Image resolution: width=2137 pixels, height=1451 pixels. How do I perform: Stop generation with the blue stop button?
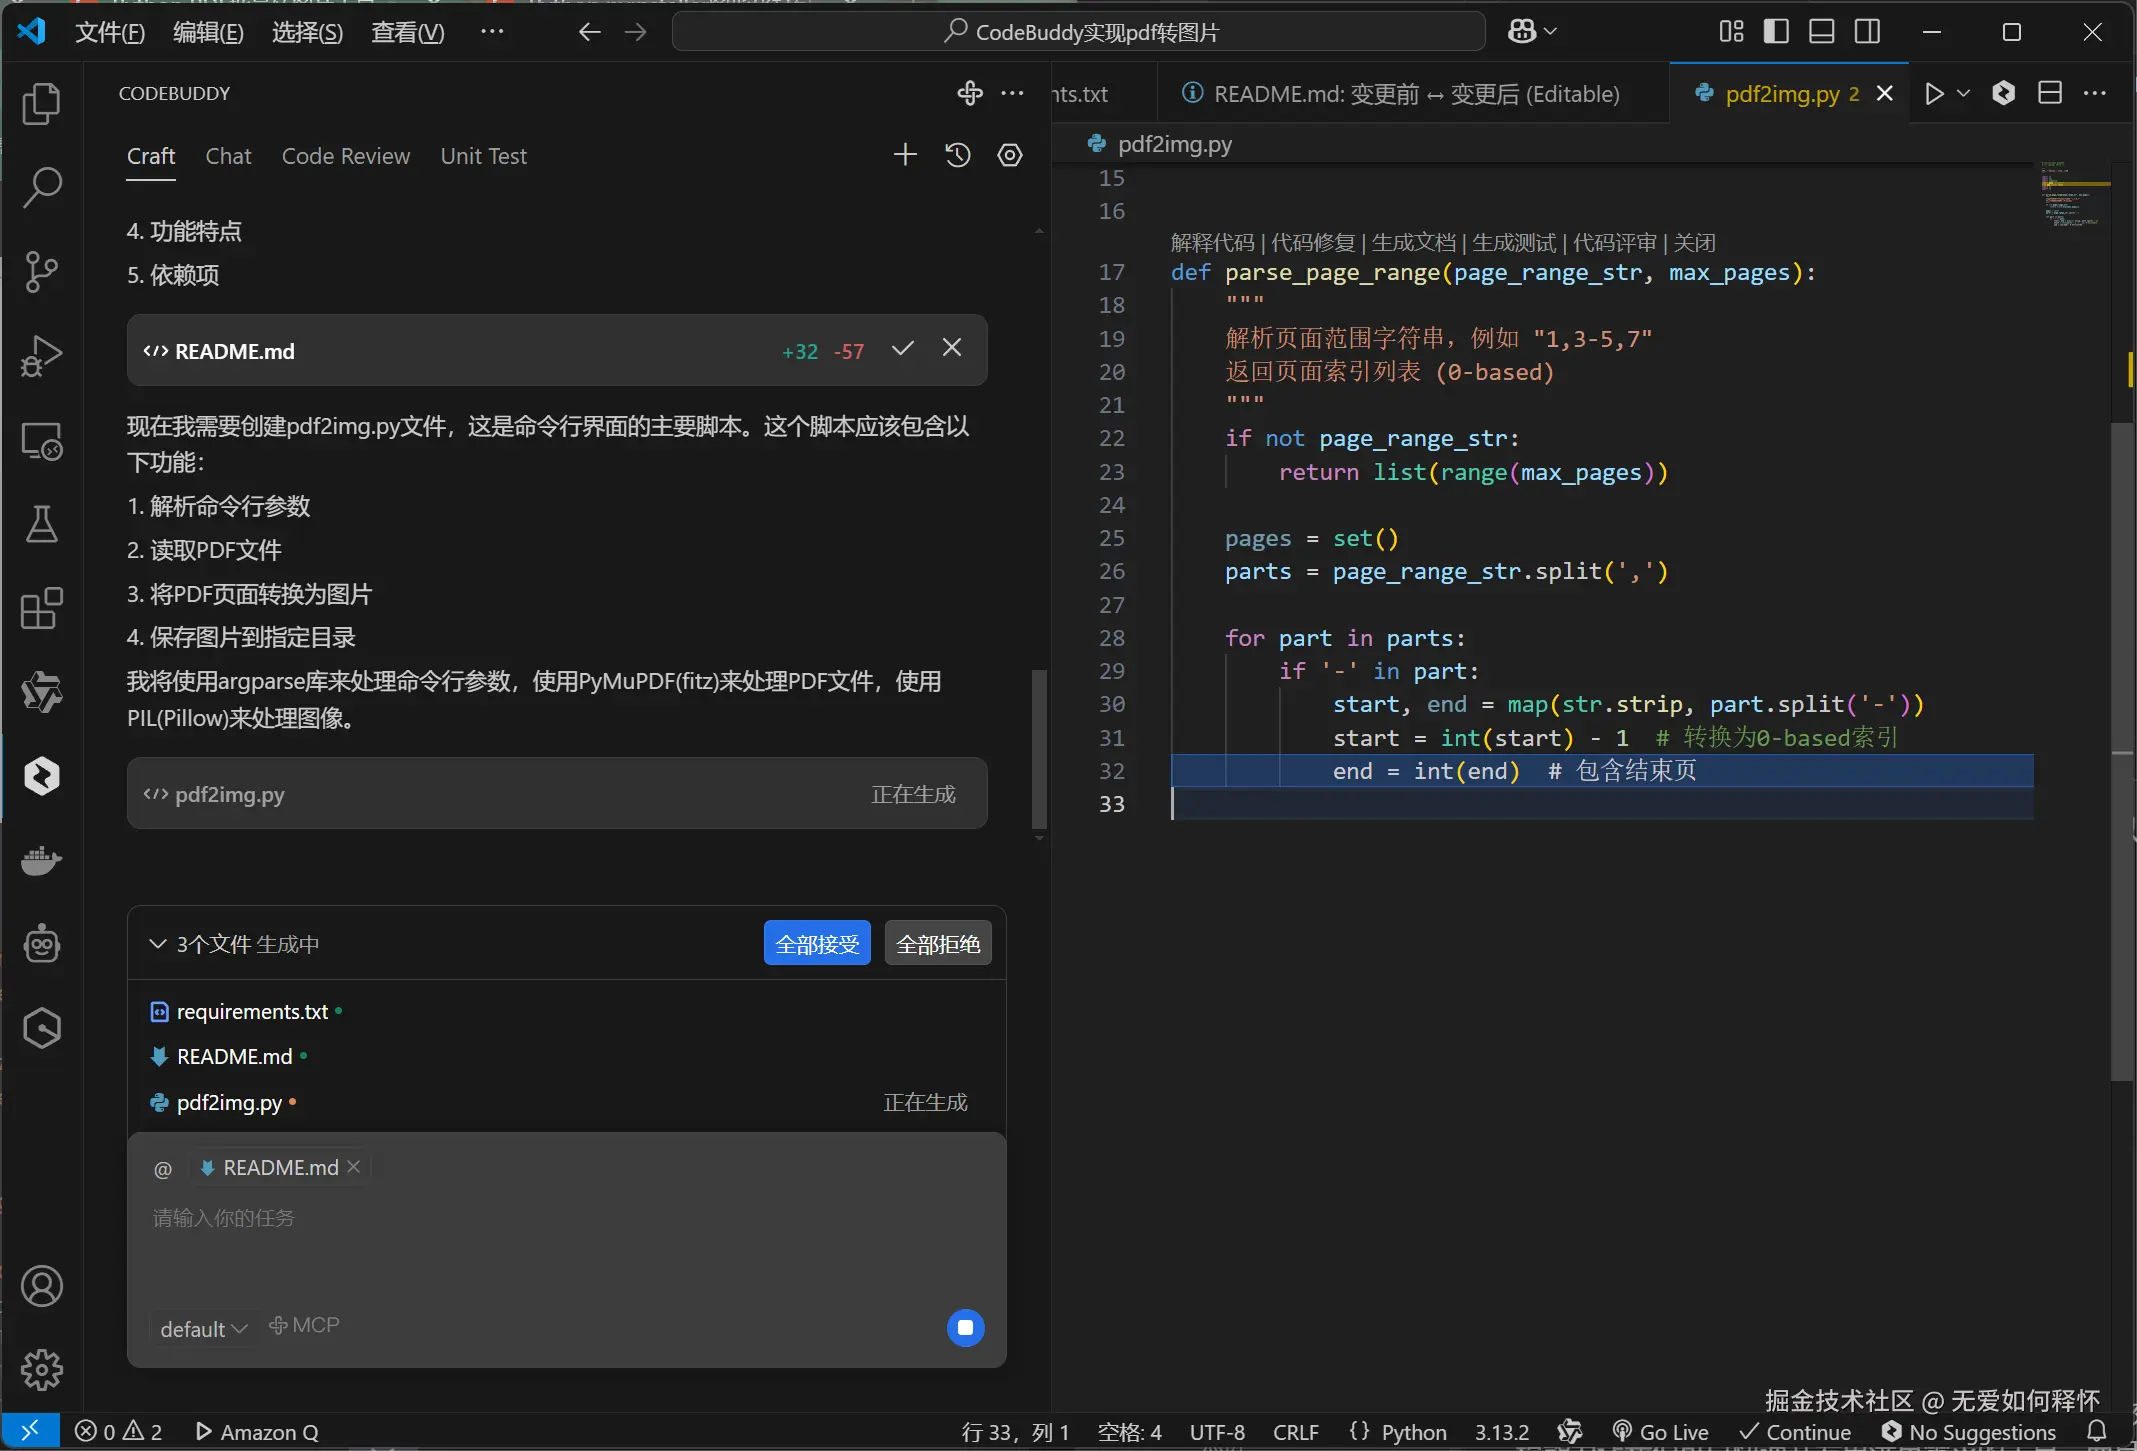(x=965, y=1328)
